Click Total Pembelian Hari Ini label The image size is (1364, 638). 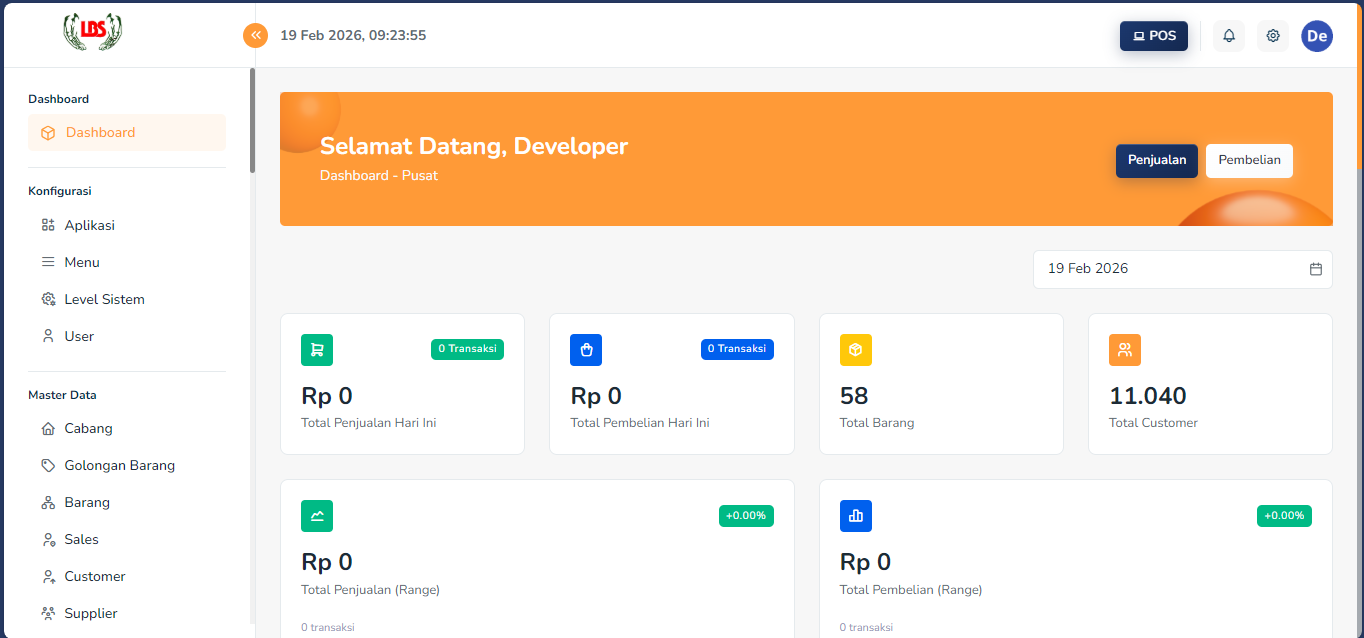point(640,423)
